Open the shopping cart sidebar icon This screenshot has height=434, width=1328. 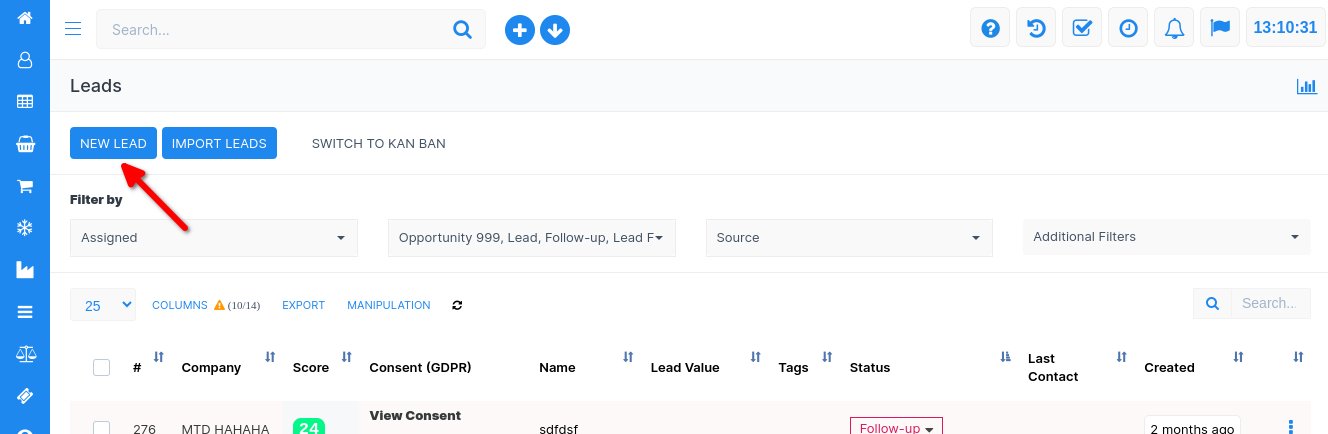tap(25, 186)
